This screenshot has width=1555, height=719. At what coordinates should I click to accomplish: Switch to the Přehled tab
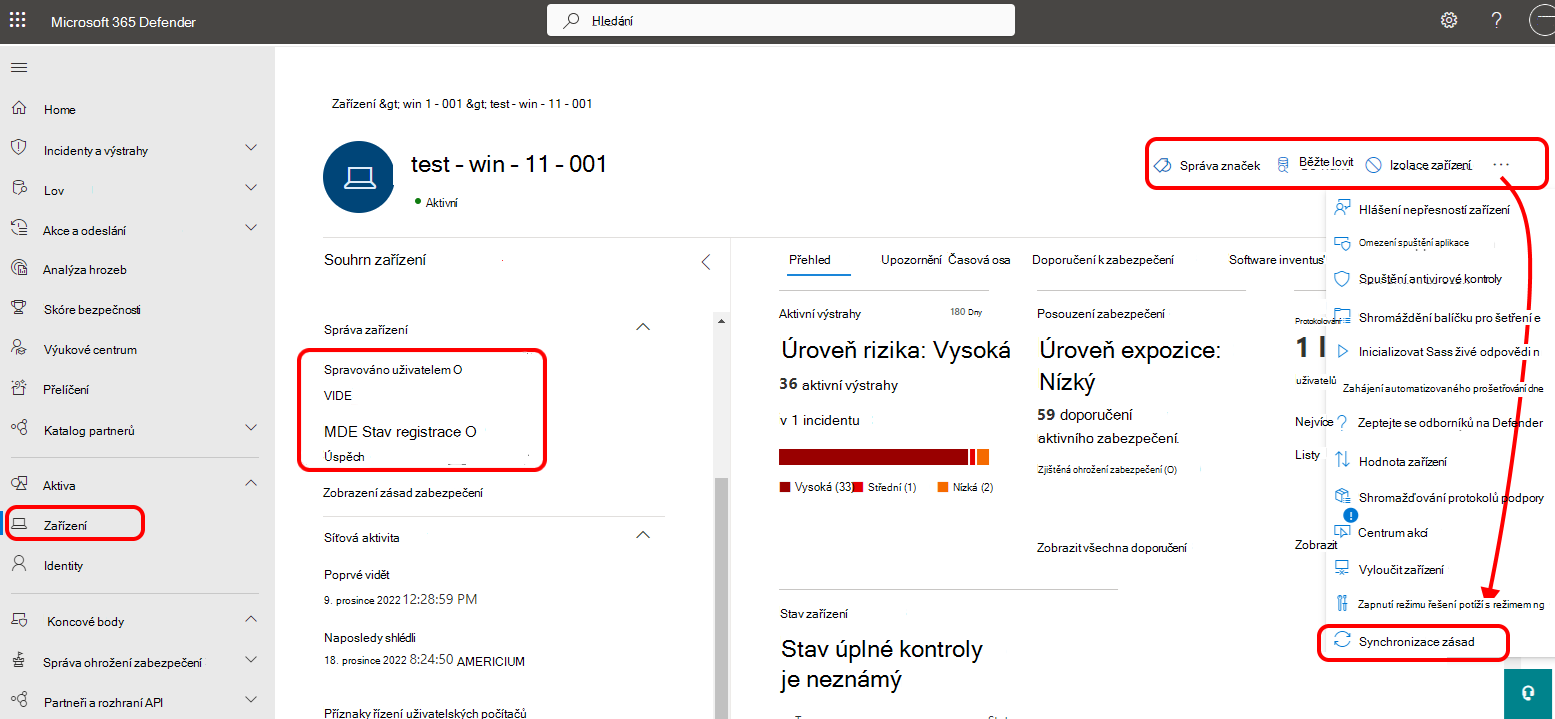[x=810, y=259]
